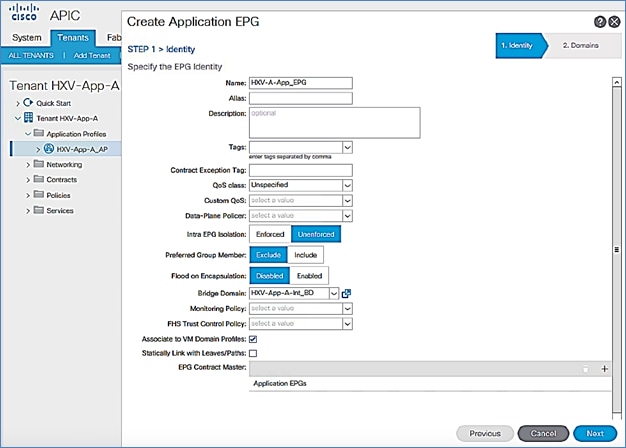626x448 pixels.
Task: Click the Cancel button
Action: (543, 433)
